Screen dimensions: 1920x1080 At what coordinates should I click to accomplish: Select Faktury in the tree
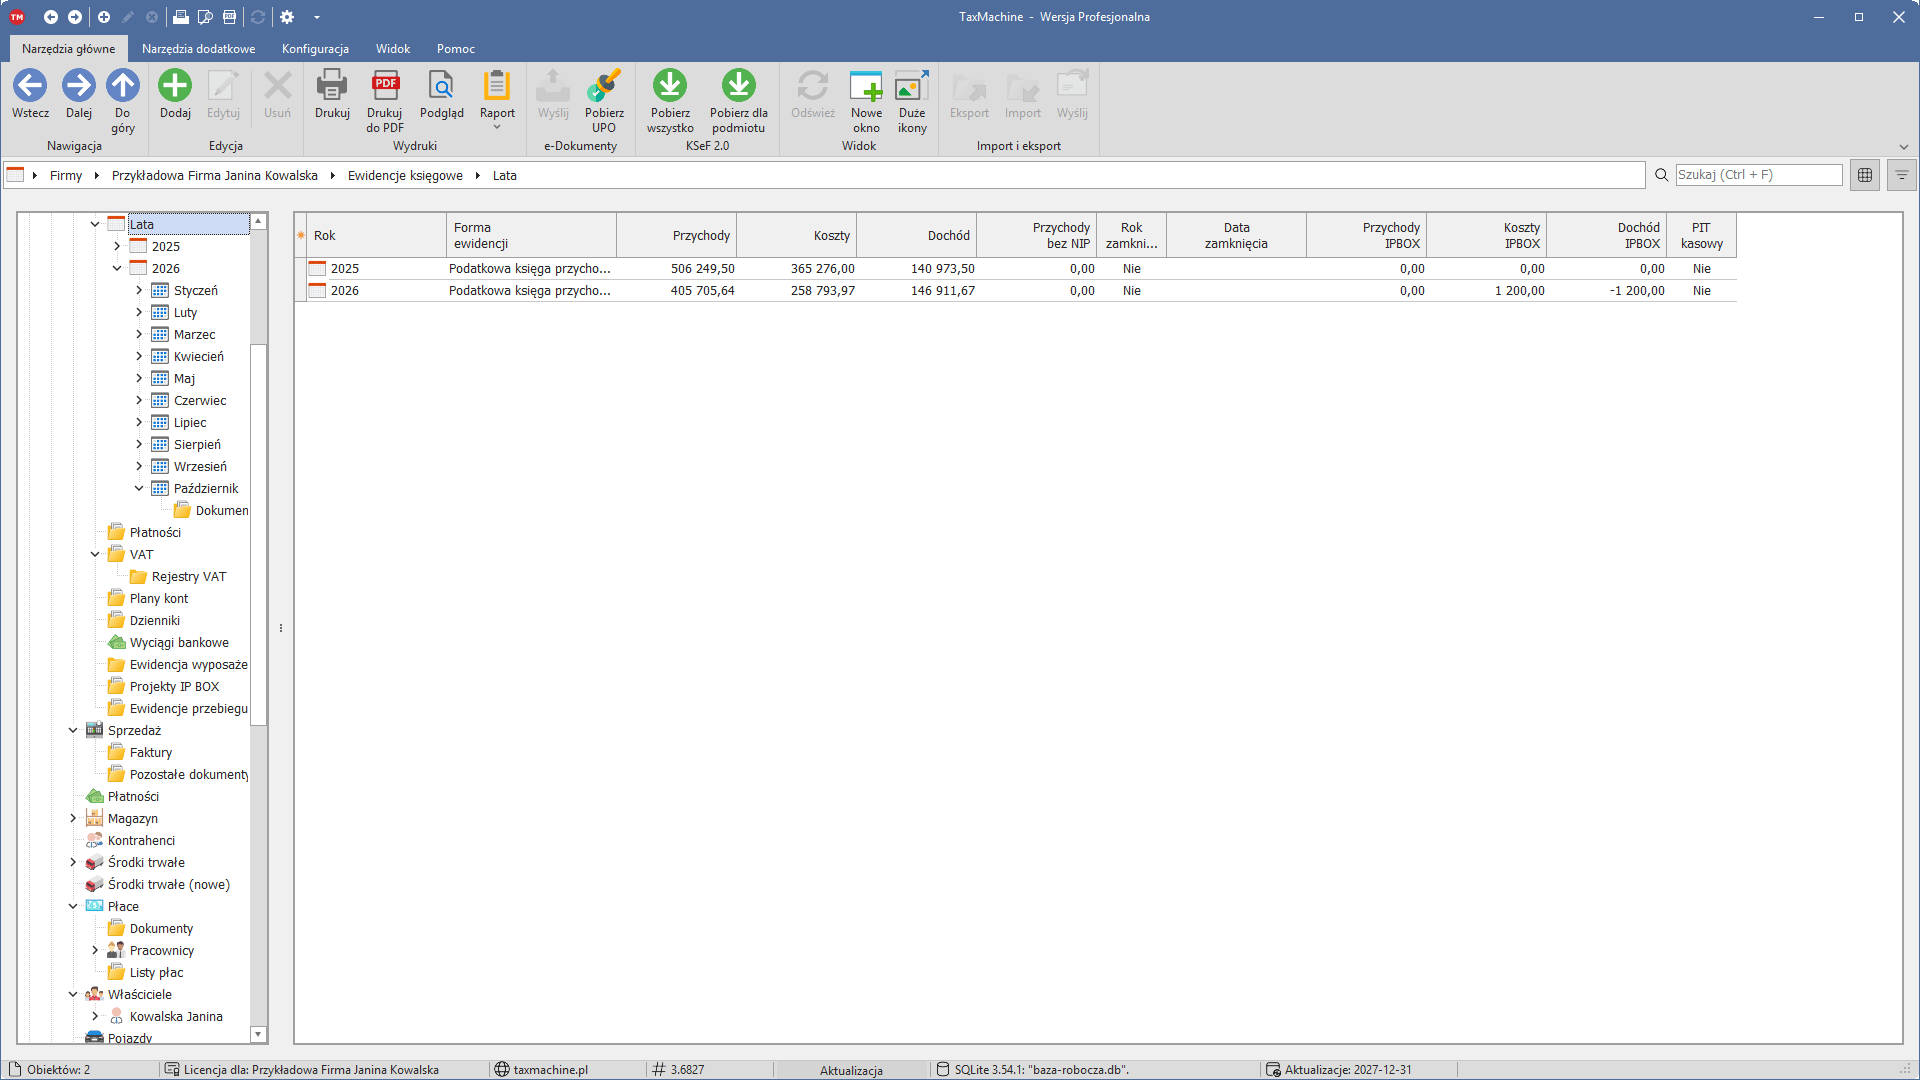pos(151,752)
